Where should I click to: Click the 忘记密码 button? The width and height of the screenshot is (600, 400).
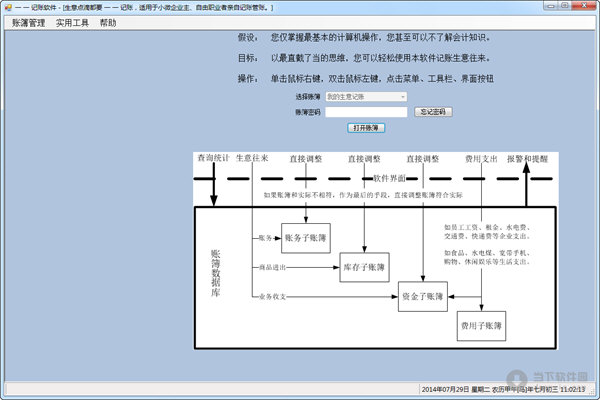pyautogui.click(x=433, y=112)
